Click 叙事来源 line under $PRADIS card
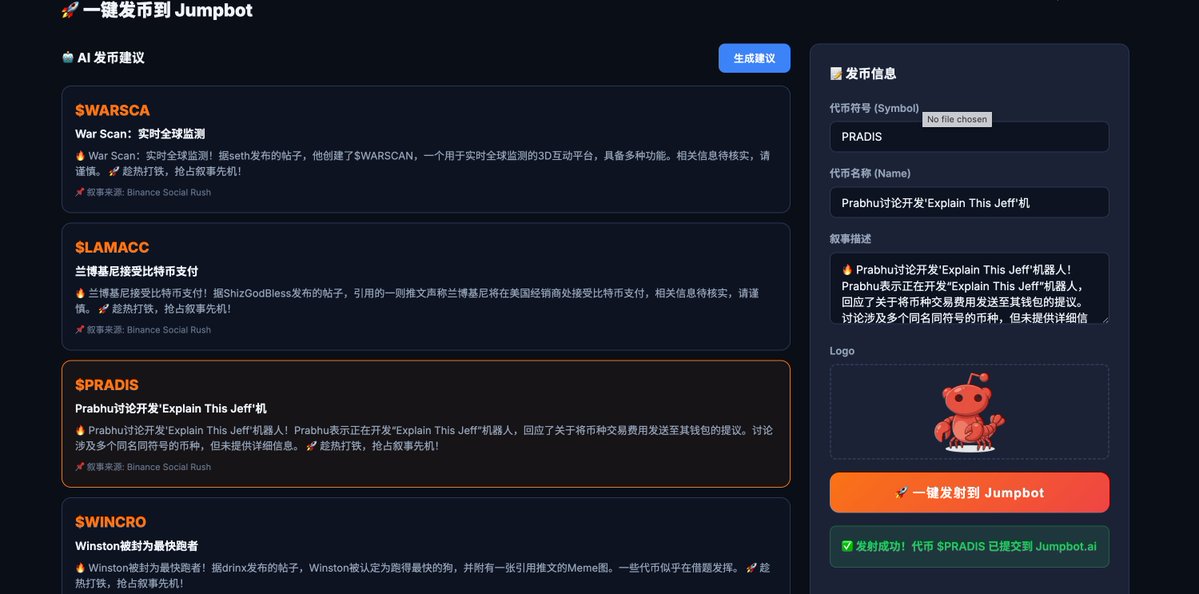The height and width of the screenshot is (594, 1199). 143,467
